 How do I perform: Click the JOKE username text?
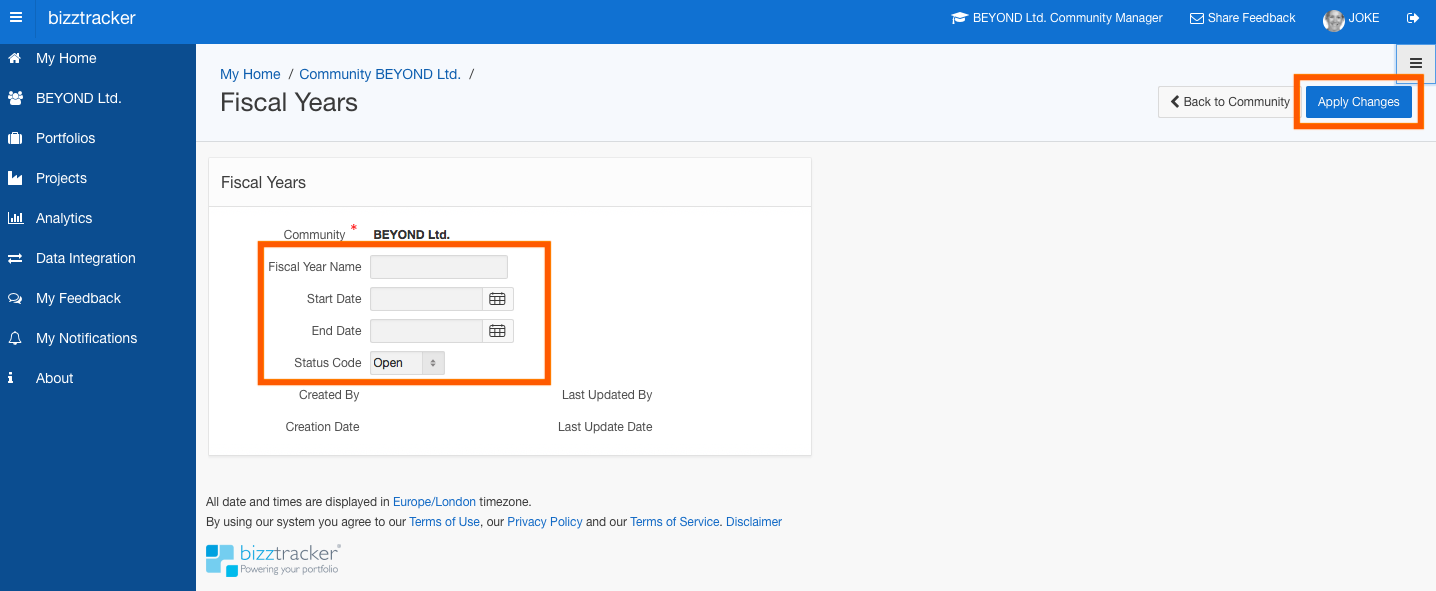tap(1364, 18)
